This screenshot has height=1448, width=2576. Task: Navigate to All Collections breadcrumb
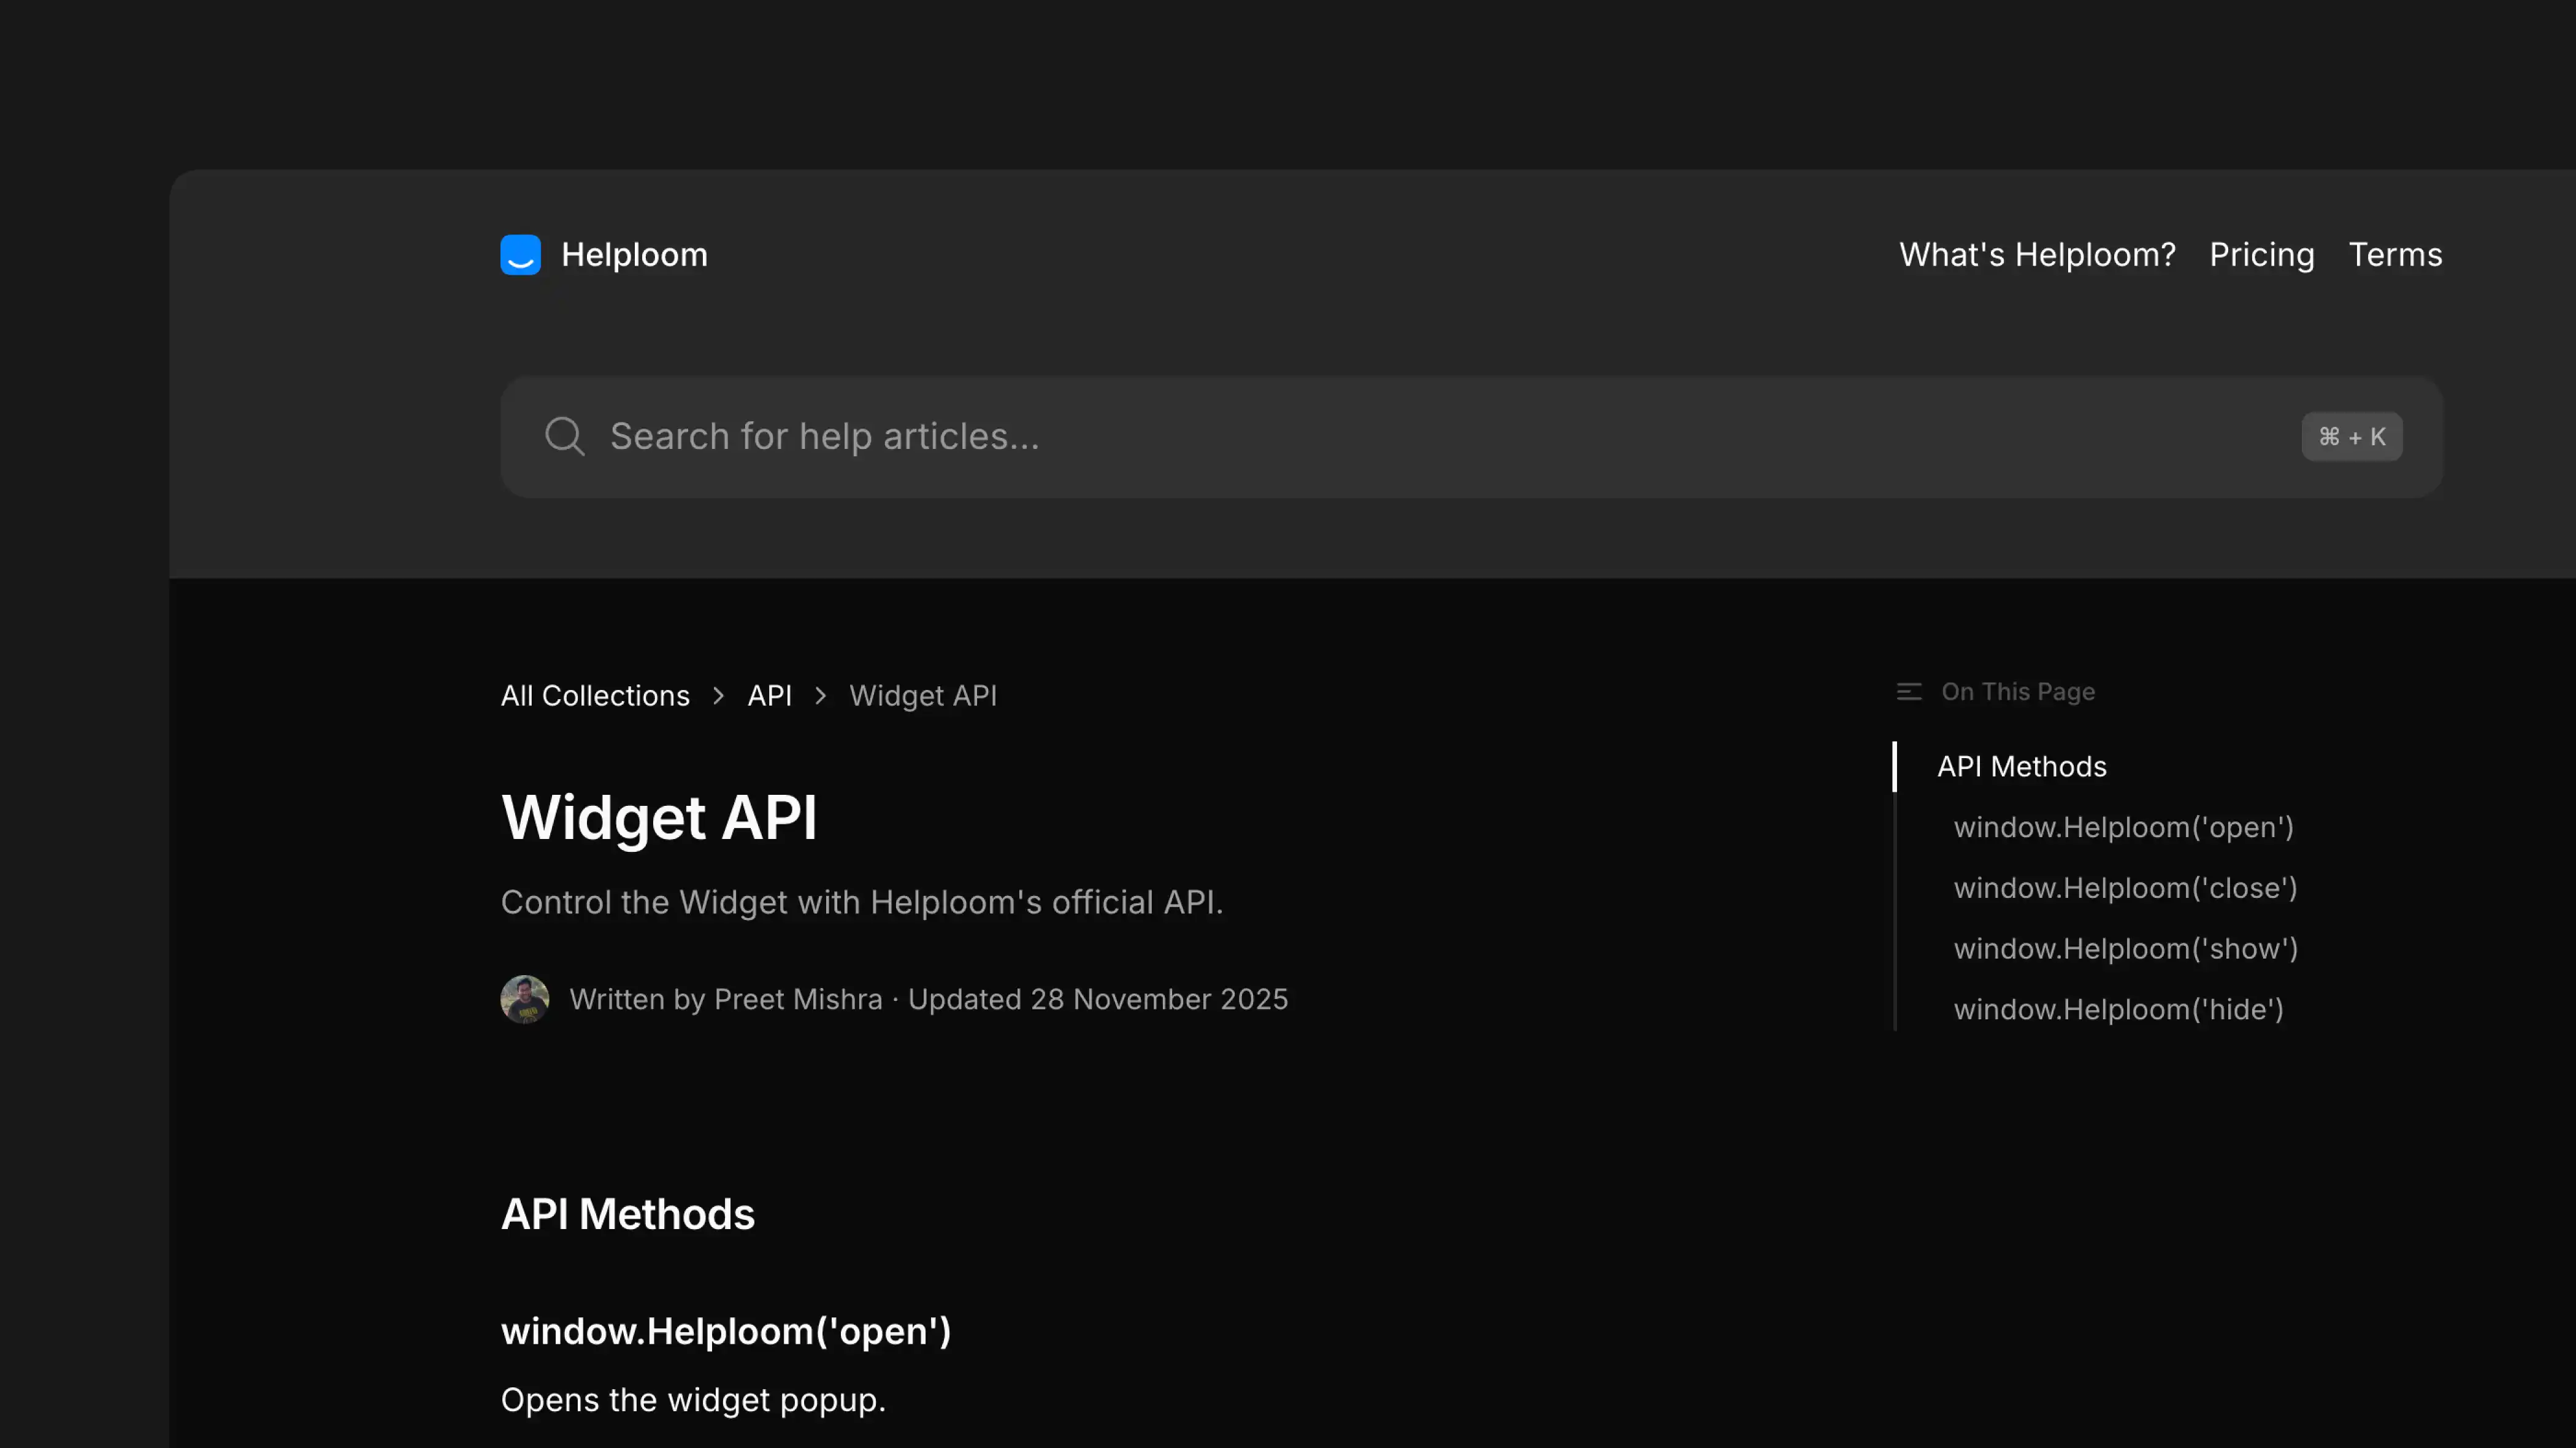595,695
